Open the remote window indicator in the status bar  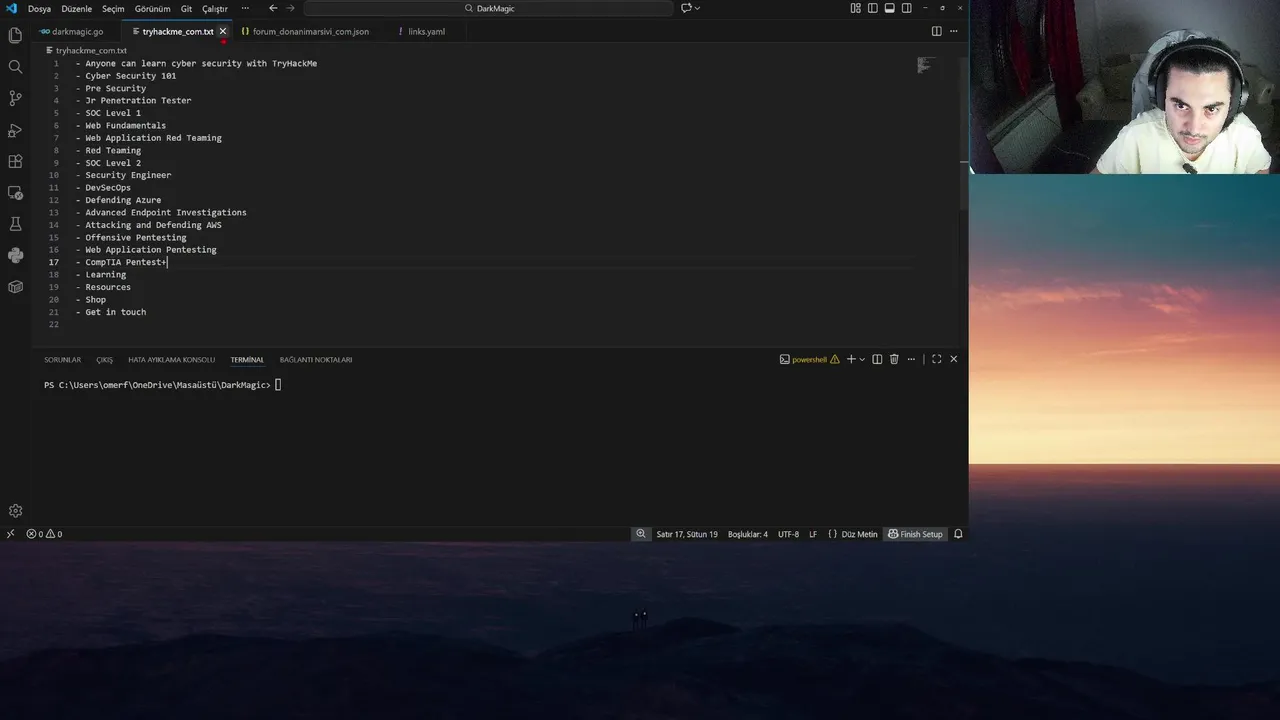(x=10, y=534)
